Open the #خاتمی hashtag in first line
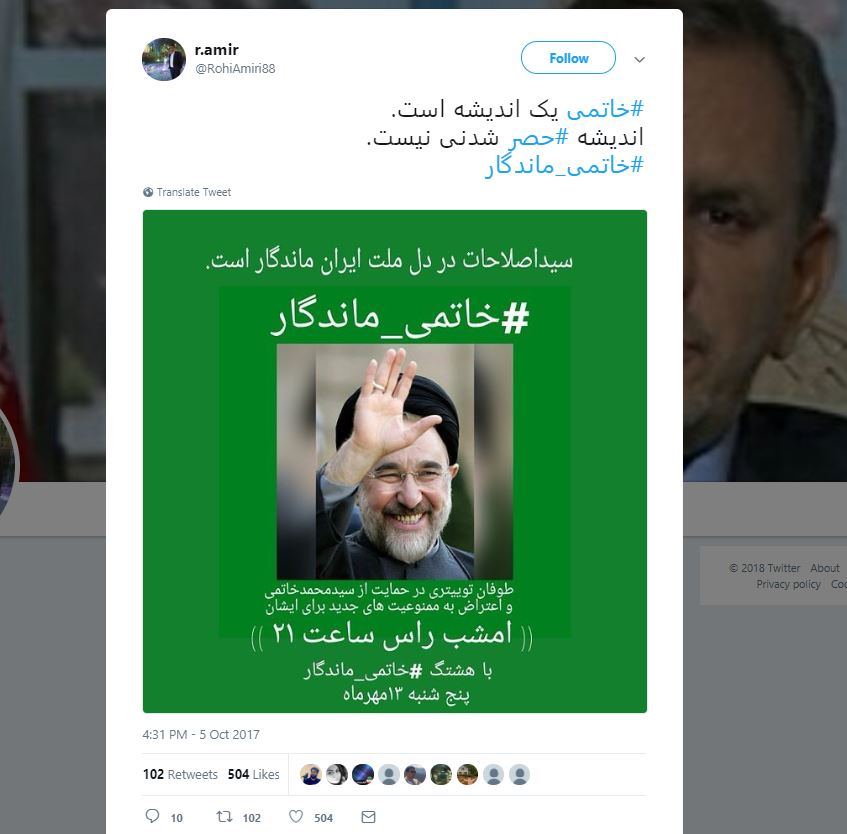The width and height of the screenshot is (847, 834). point(605,109)
